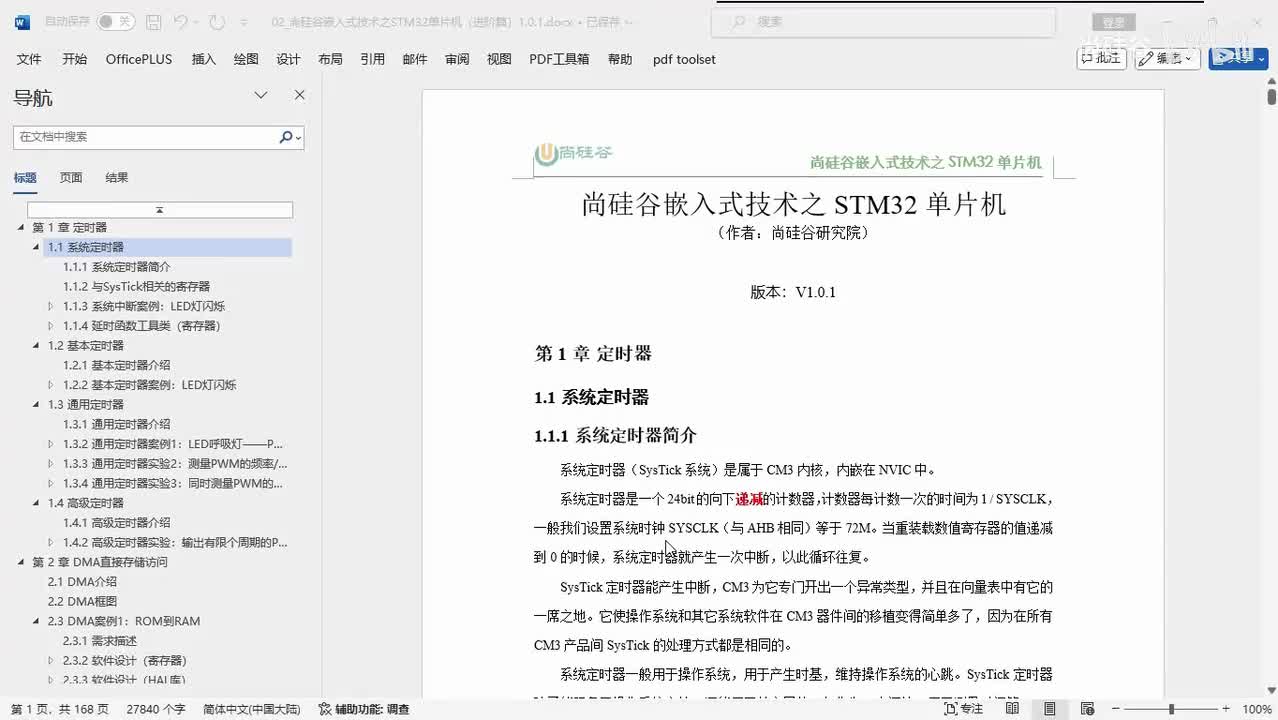Collapse the 1.2 基本定时器 node
Viewport: 1278px width, 720px height.
[x=37, y=345]
